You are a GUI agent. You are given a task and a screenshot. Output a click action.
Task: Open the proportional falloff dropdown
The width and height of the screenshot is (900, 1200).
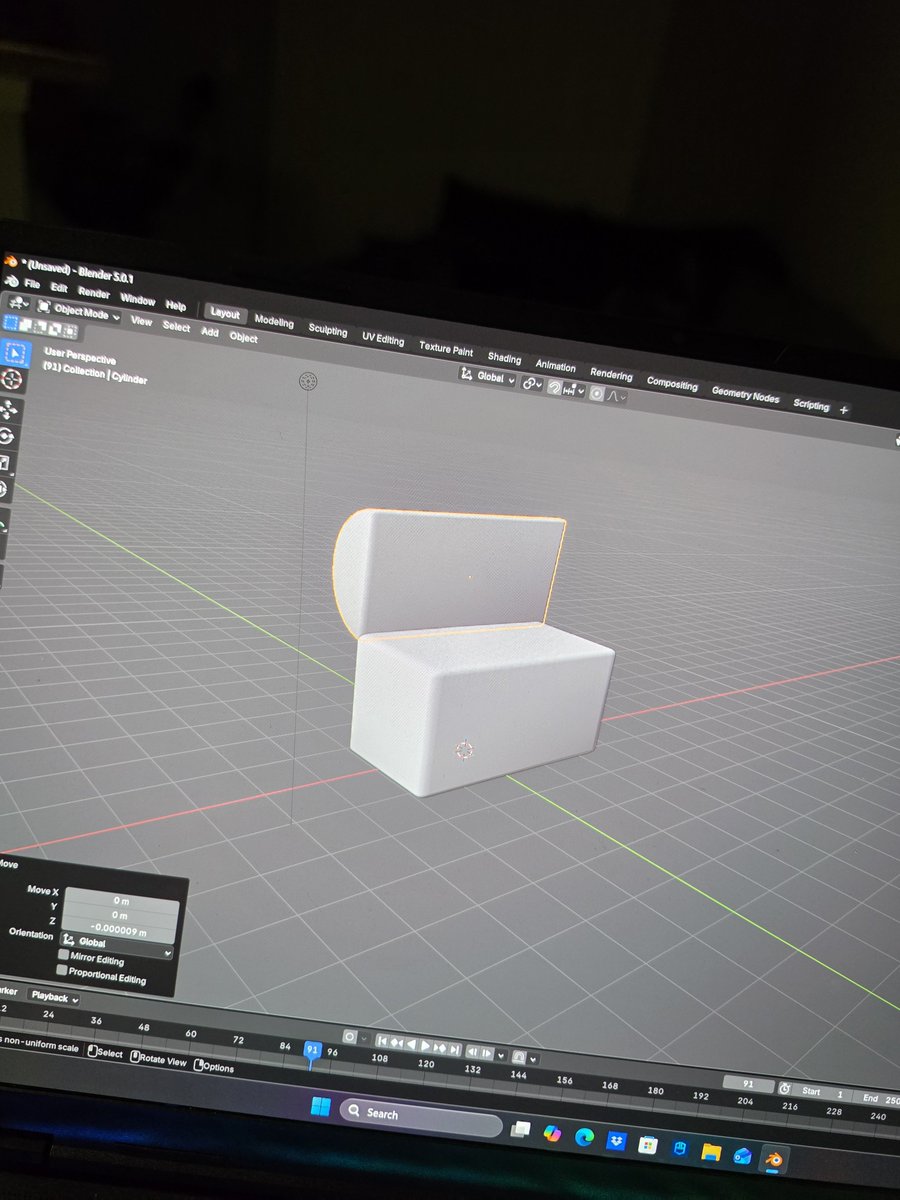pyautogui.click(x=617, y=397)
